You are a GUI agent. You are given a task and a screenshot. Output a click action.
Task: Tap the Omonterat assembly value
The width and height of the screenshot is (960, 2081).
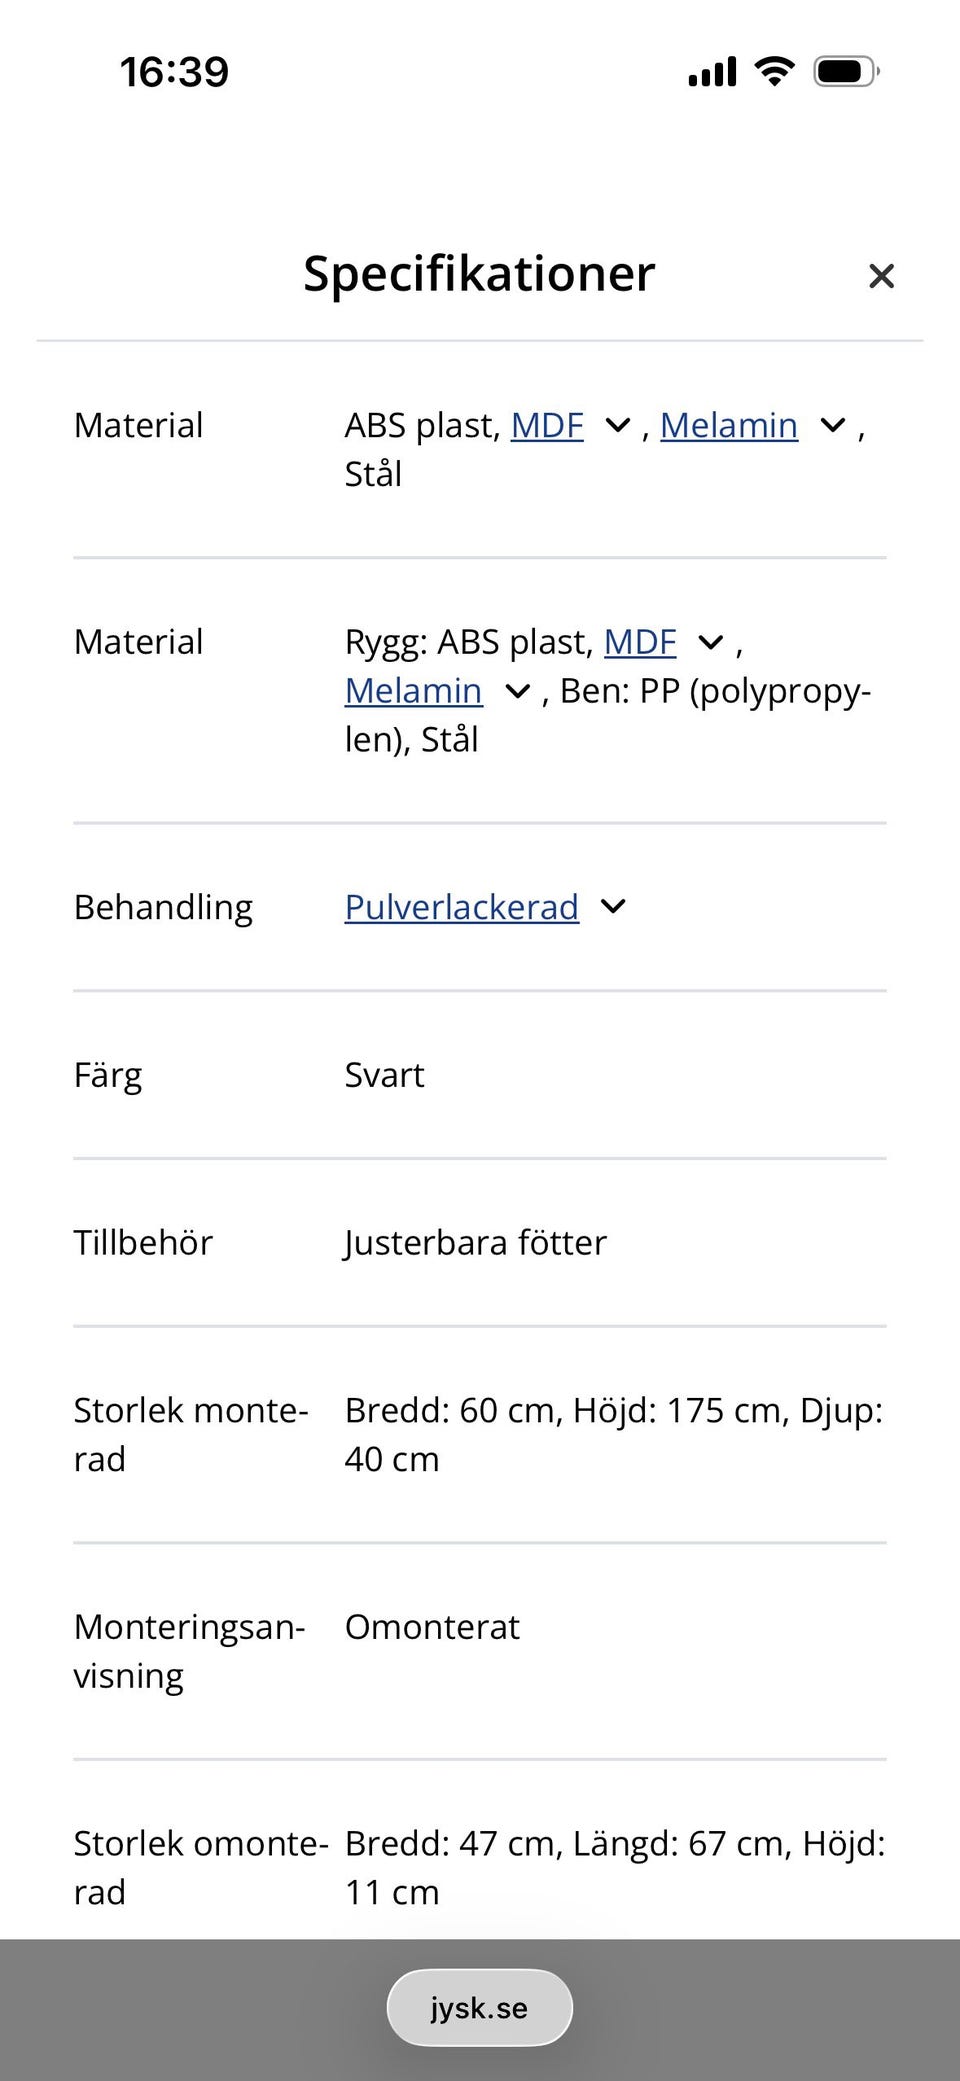click(432, 1627)
